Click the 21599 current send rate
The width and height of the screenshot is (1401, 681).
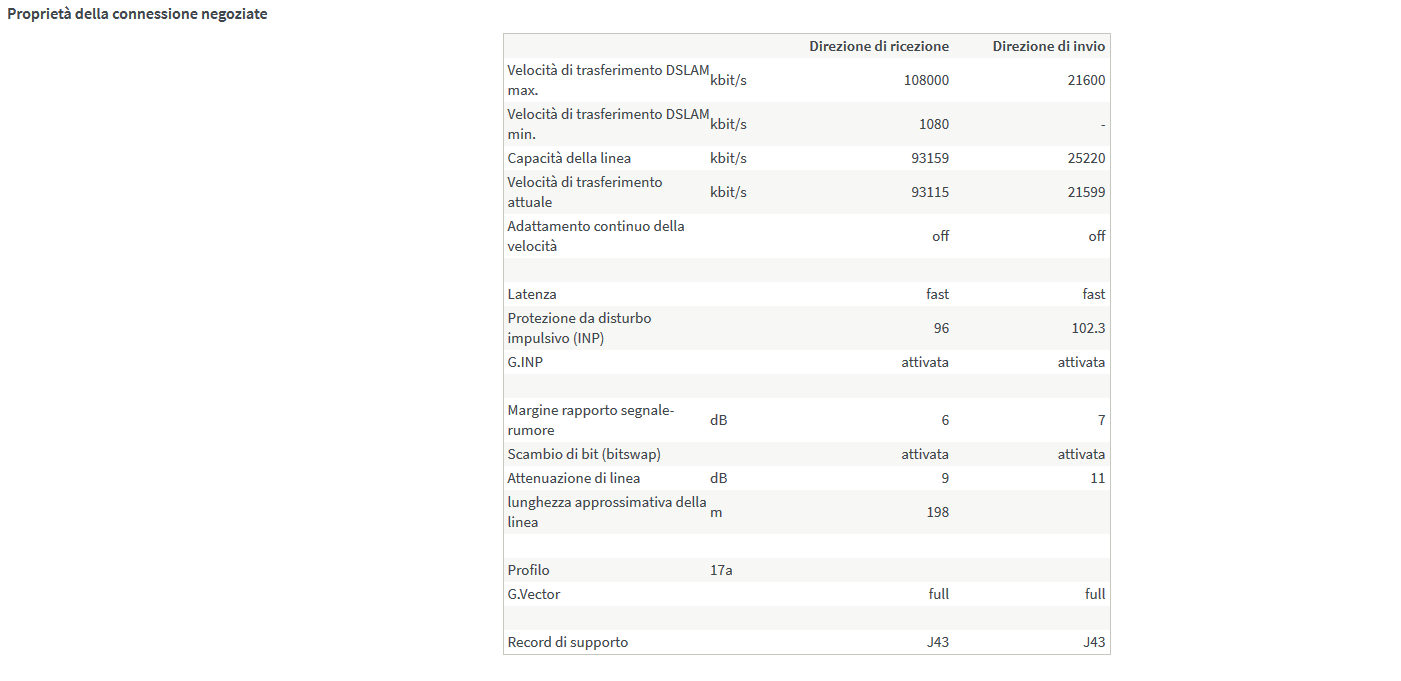pyautogui.click(x=1087, y=192)
